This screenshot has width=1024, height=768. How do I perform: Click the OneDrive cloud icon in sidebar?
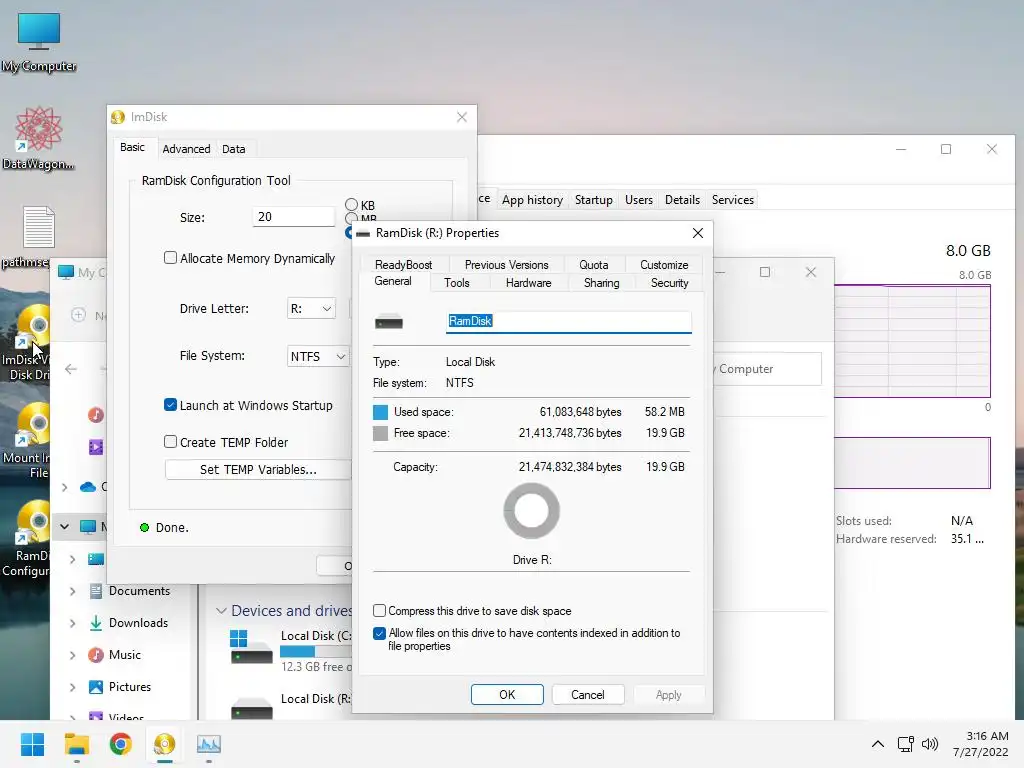[88, 487]
